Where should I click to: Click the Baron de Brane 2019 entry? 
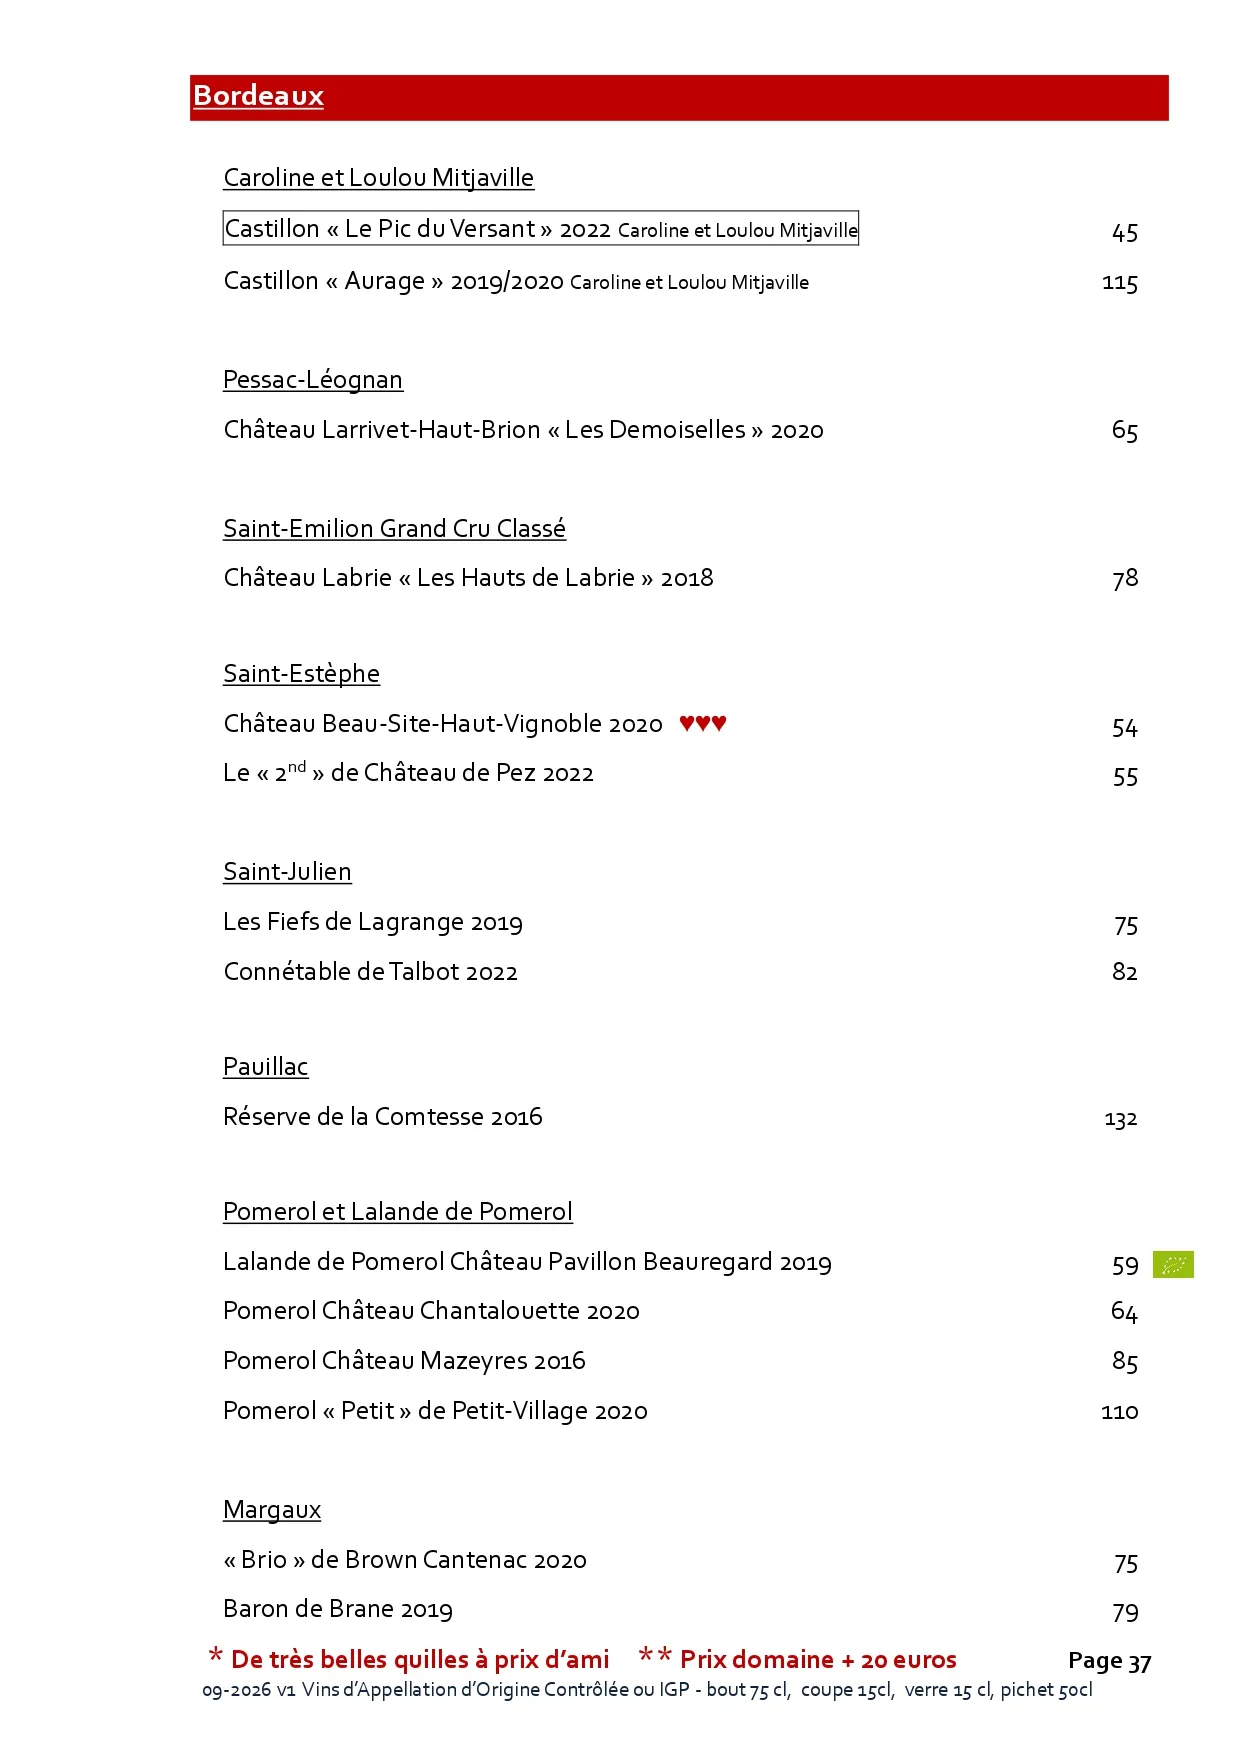338,1609
